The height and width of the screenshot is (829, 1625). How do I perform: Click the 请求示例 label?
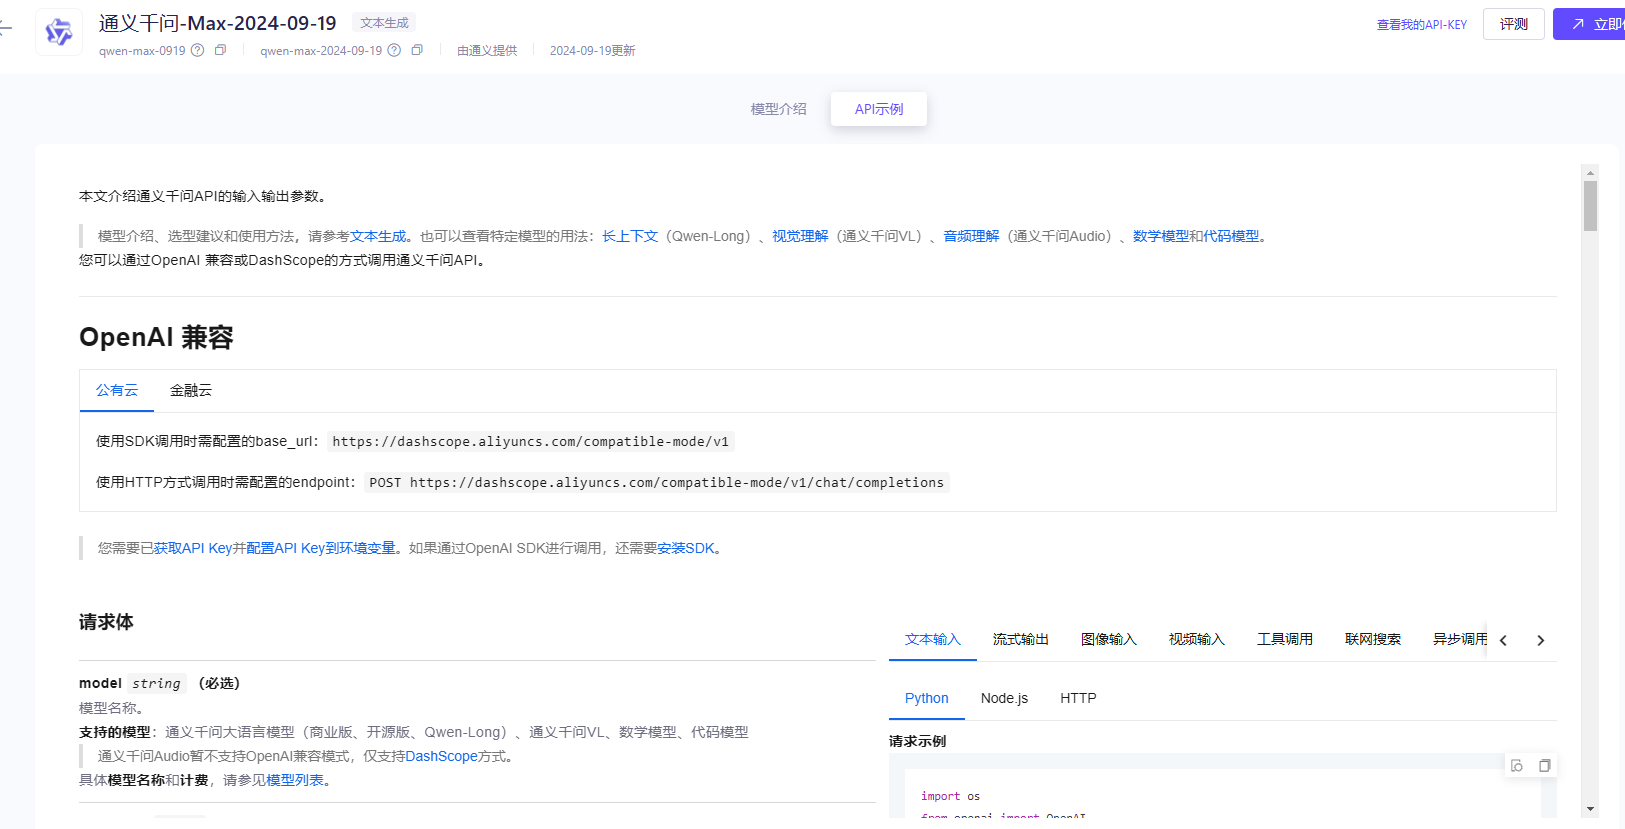pos(917,742)
